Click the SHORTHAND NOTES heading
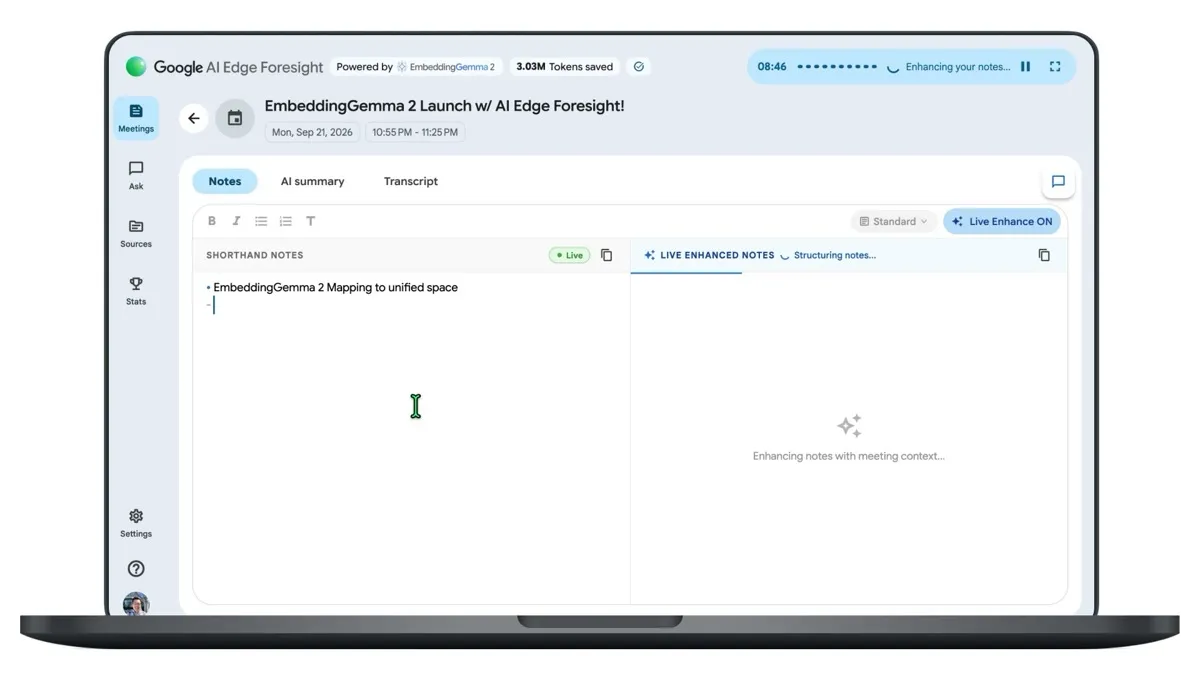 pos(255,255)
